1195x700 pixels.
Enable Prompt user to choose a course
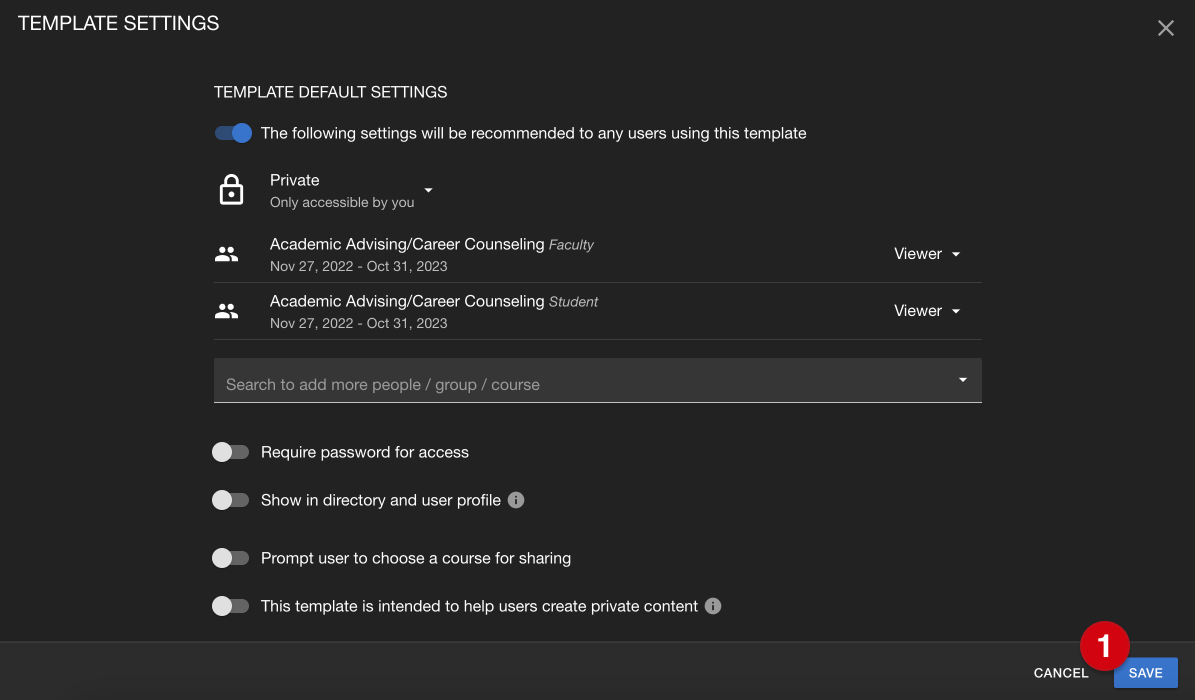(x=231, y=558)
